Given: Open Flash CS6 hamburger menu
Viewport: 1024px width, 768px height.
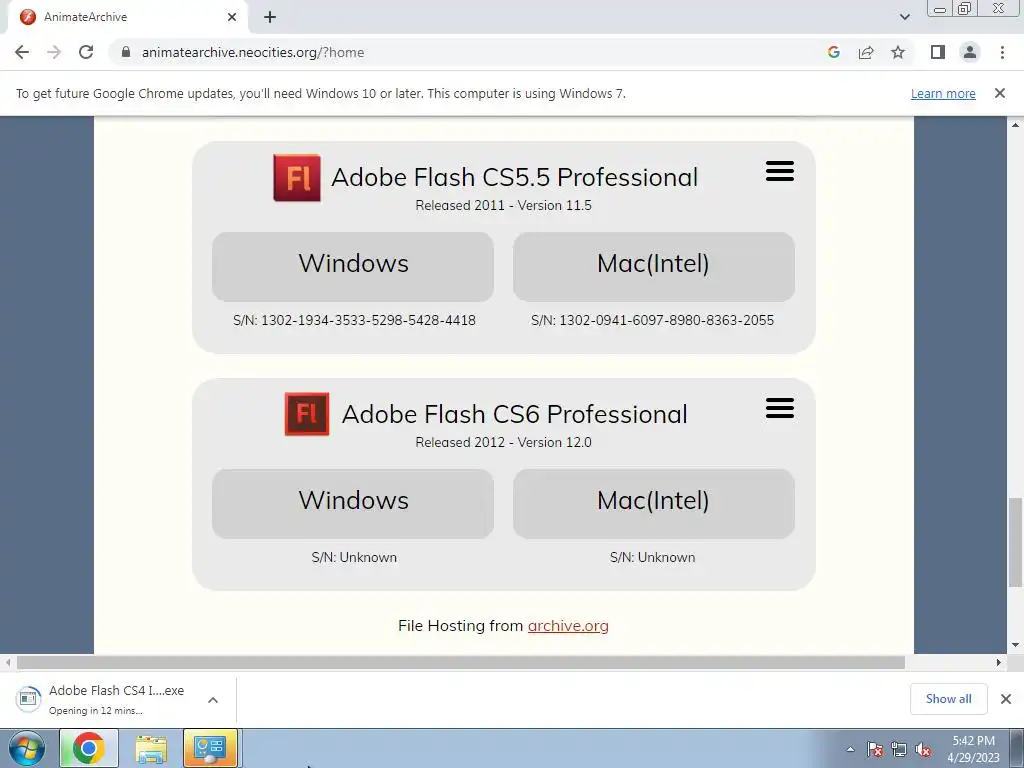Looking at the screenshot, I should pyautogui.click(x=779, y=408).
